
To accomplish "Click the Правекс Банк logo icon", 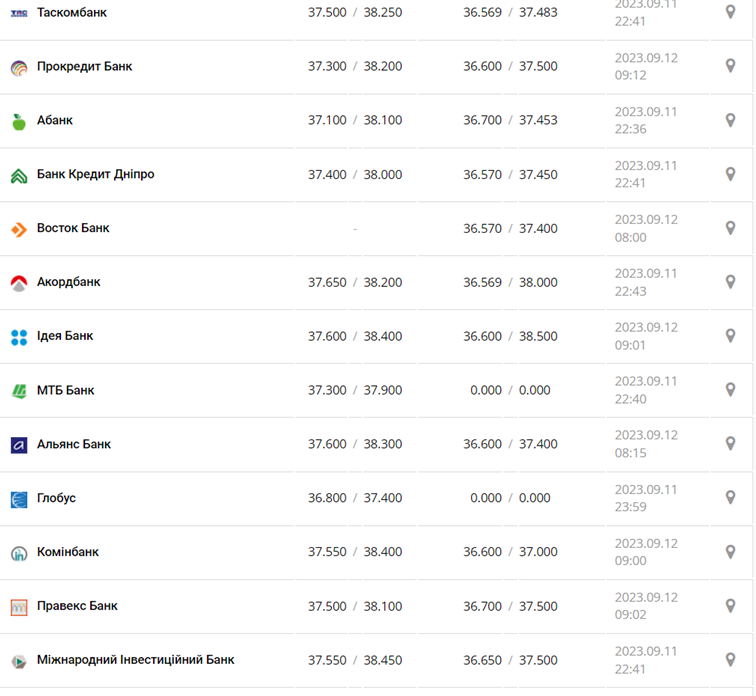I will coord(18,607).
